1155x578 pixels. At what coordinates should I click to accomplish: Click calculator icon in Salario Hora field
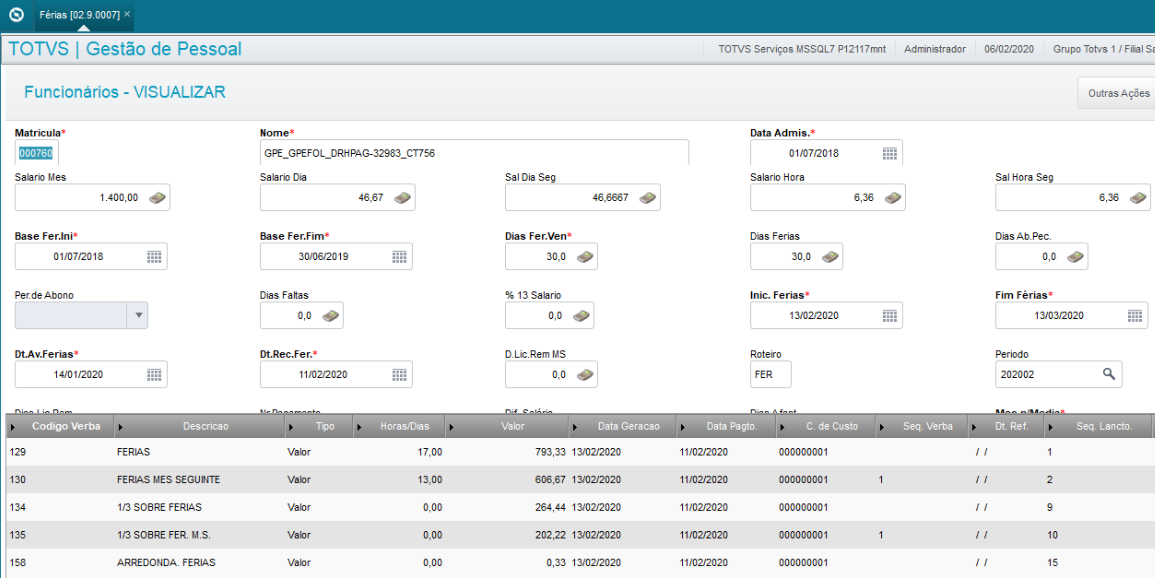[x=893, y=197]
